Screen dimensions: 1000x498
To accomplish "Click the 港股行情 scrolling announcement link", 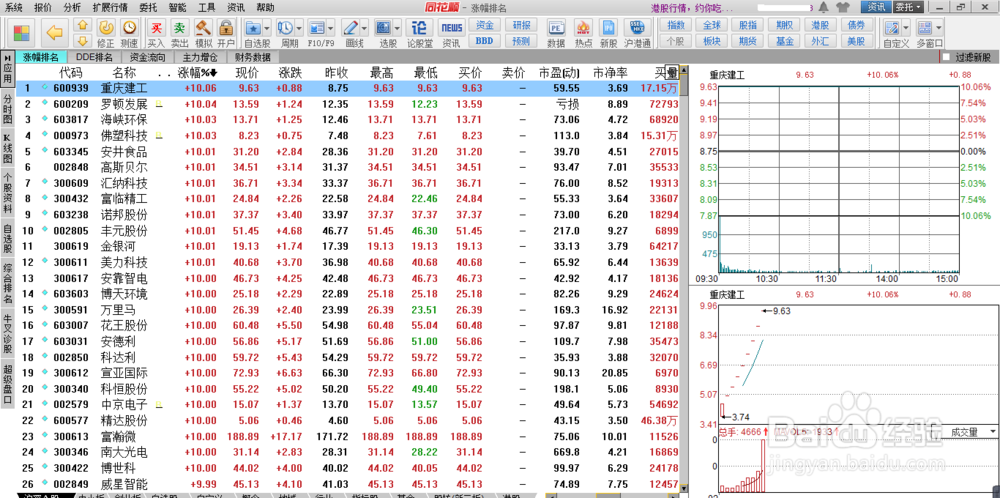I will [x=691, y=8].
